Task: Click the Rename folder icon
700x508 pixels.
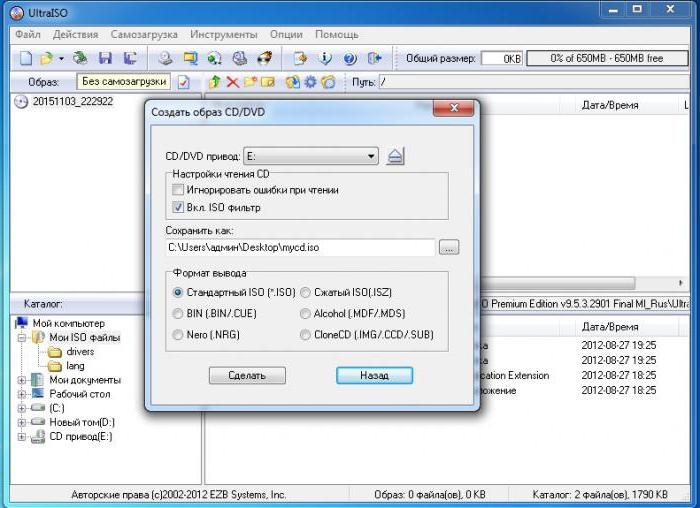Action: (x=268, y=82)
